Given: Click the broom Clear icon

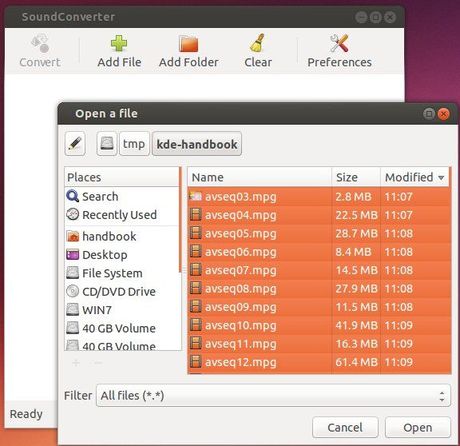Looking at the screenshot, I should point(258,43).
